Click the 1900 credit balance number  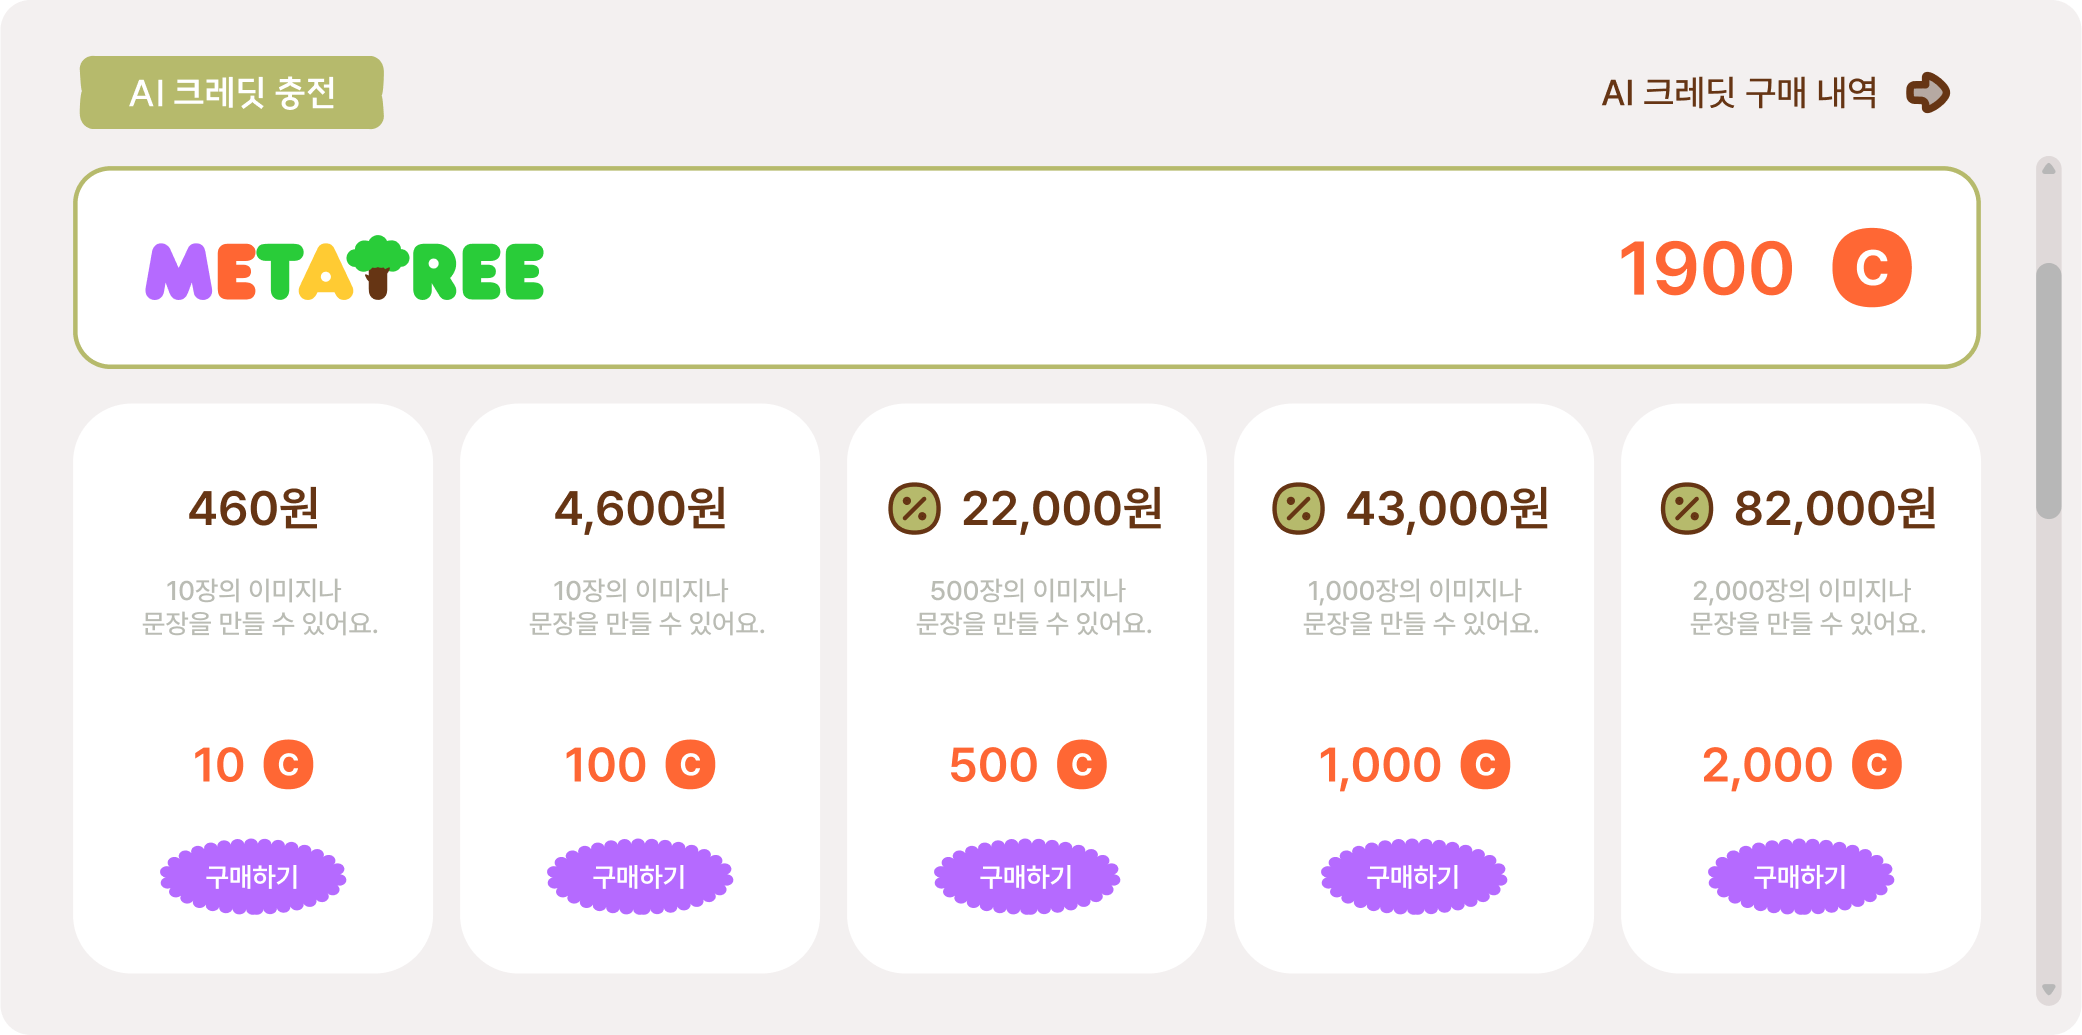click(x=1706, y=269)
